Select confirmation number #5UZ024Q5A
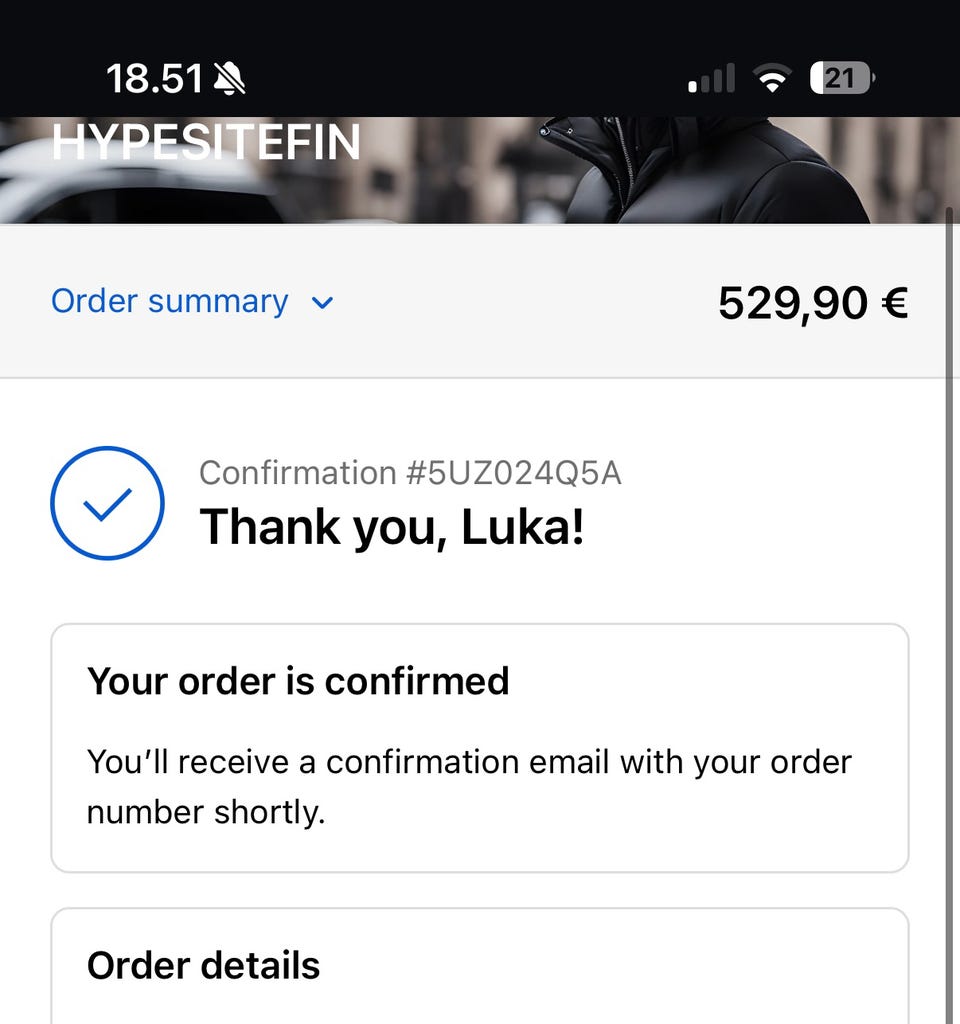 point(410,472)
